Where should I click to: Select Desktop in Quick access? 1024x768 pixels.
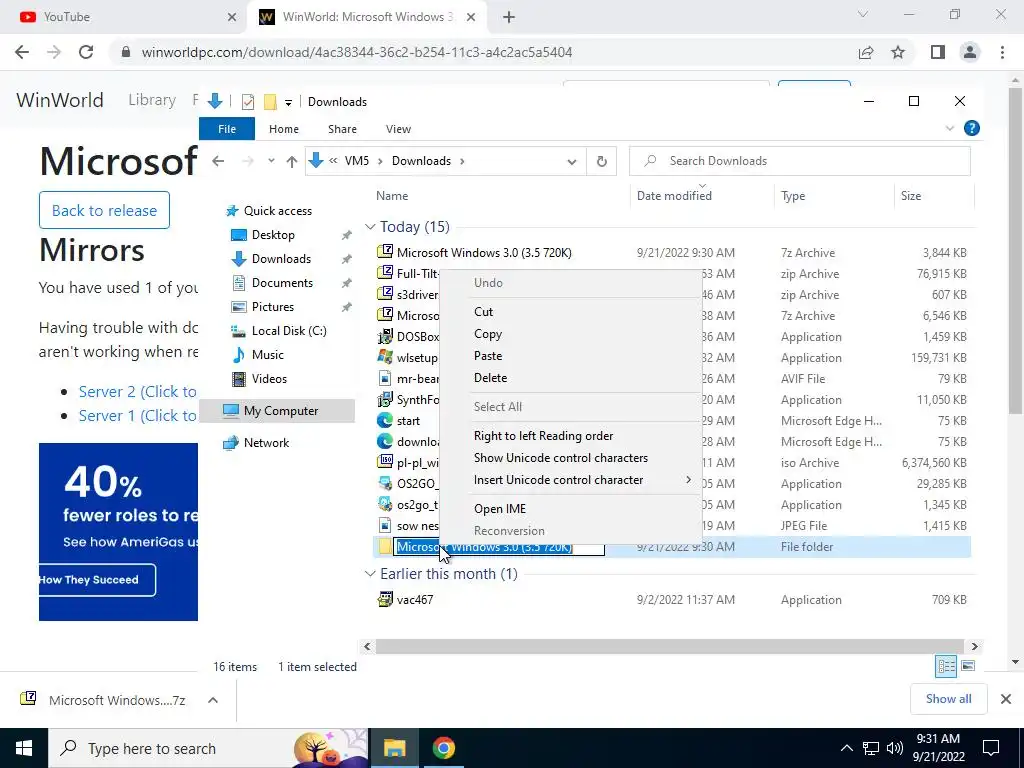[x=273, y=235]
